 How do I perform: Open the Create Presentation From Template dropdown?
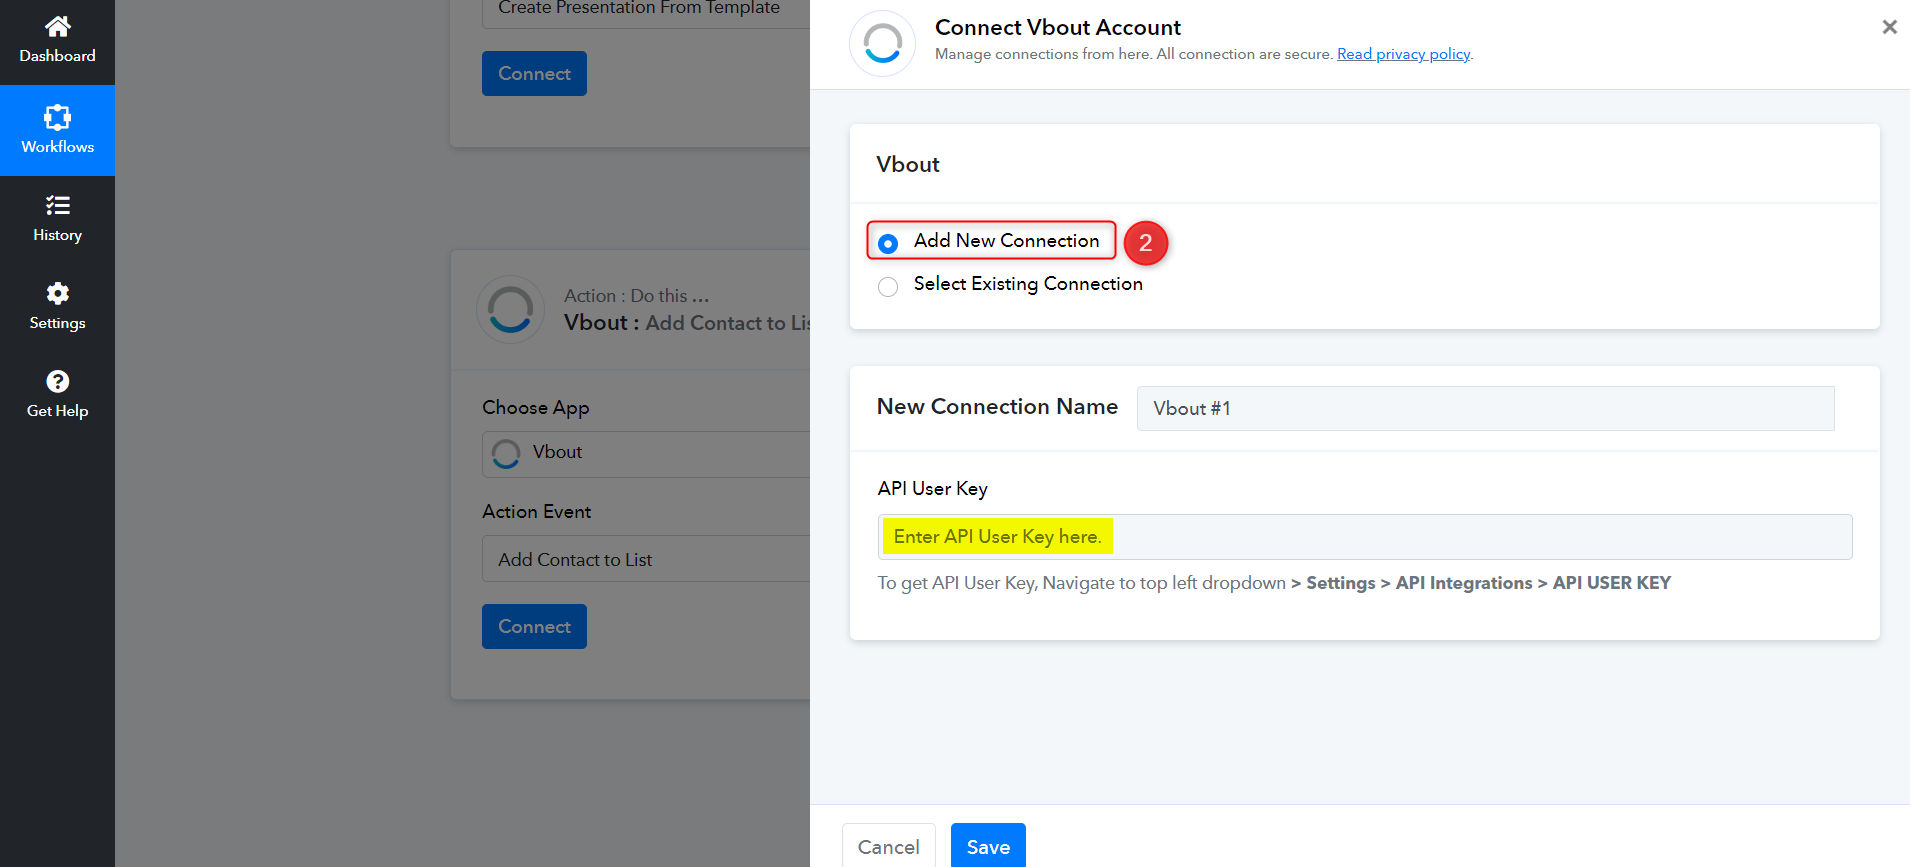point(645,10)
